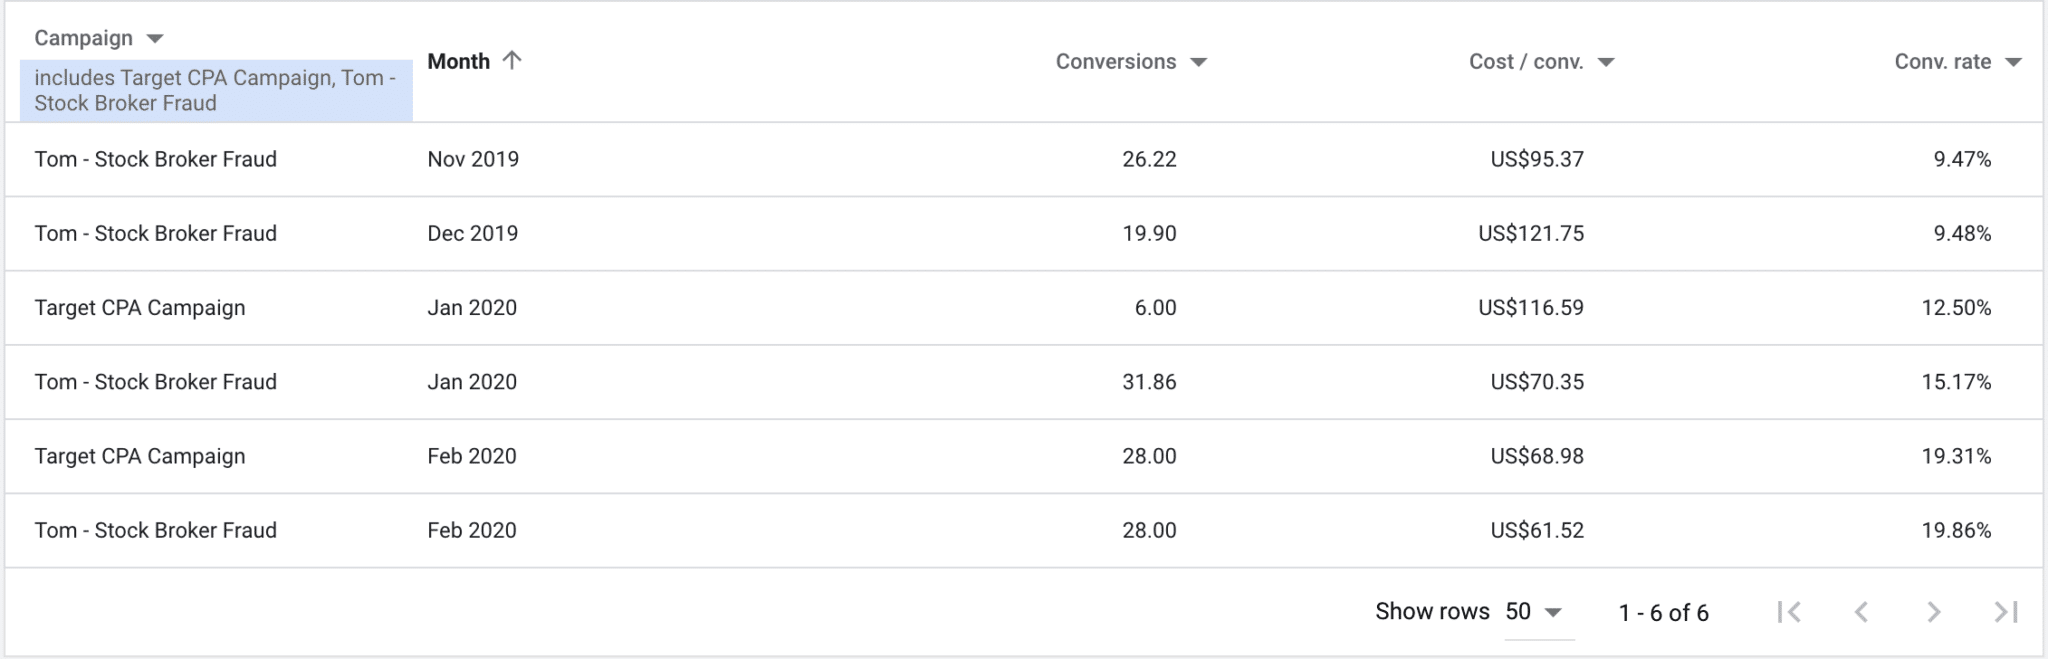The image size is (2048, 659).
Task: Click the Dec 2019 month cell
Action: pyautogui.click(x=473, y=234)
